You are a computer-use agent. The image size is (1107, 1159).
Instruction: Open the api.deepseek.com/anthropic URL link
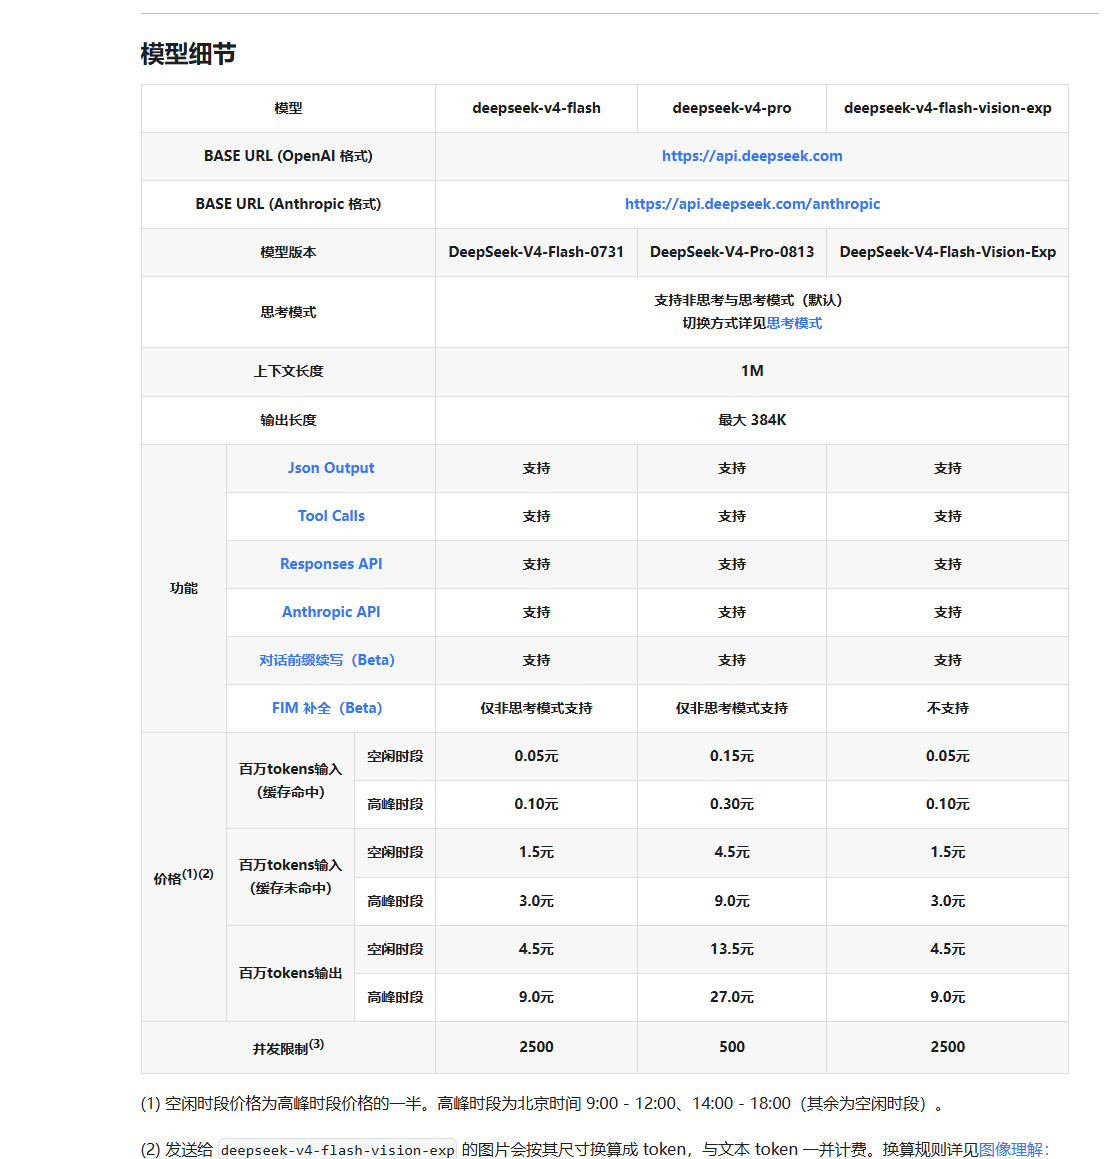(752, 204)
